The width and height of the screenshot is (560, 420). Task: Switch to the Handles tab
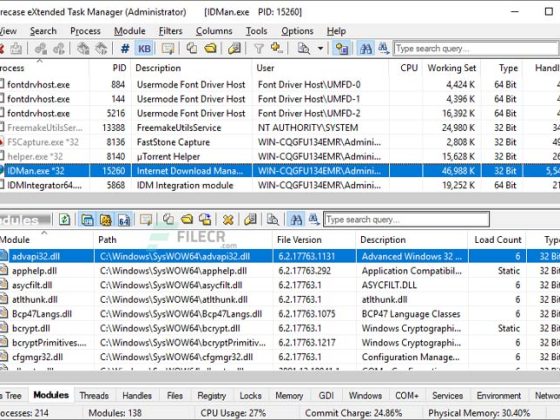[137, 396]
